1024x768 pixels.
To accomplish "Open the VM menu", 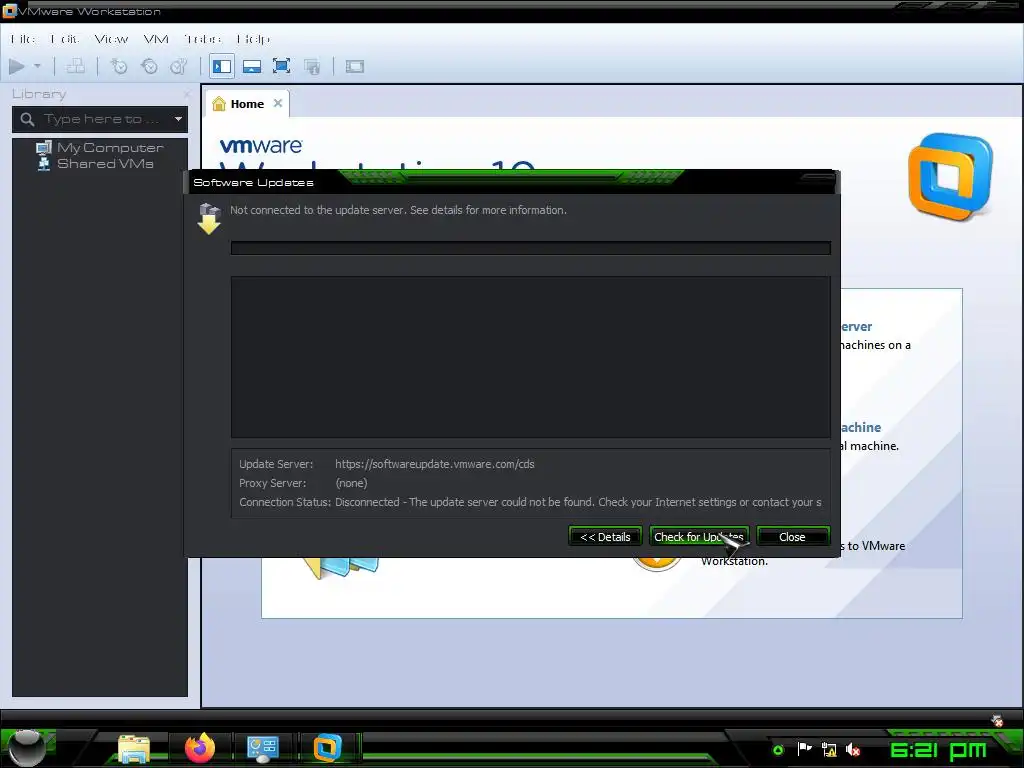I will (x=156, y=39).
